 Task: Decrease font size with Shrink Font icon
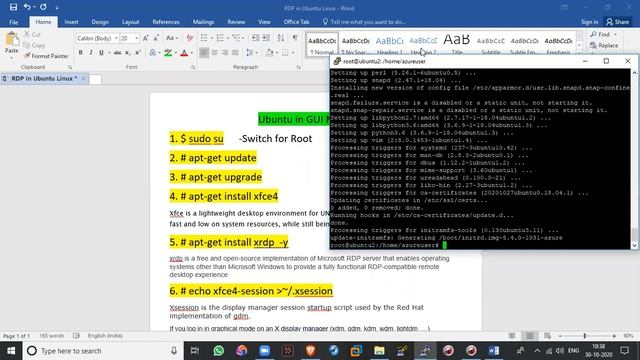156,38
